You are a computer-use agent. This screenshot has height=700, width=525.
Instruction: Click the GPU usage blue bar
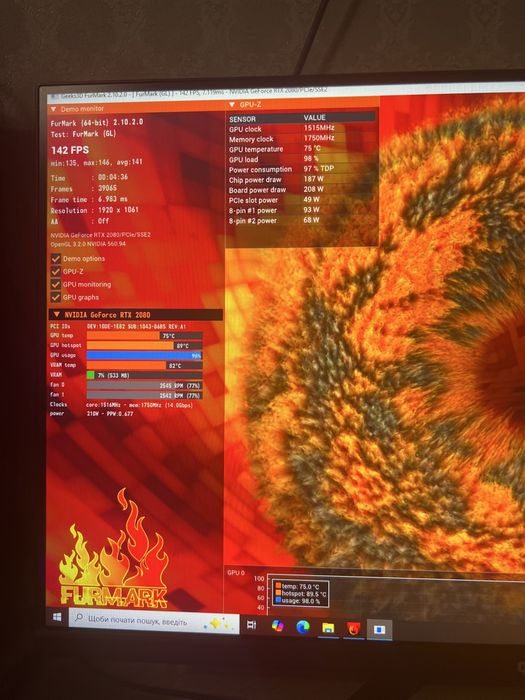pyautogui.click(x=144, y=355)
